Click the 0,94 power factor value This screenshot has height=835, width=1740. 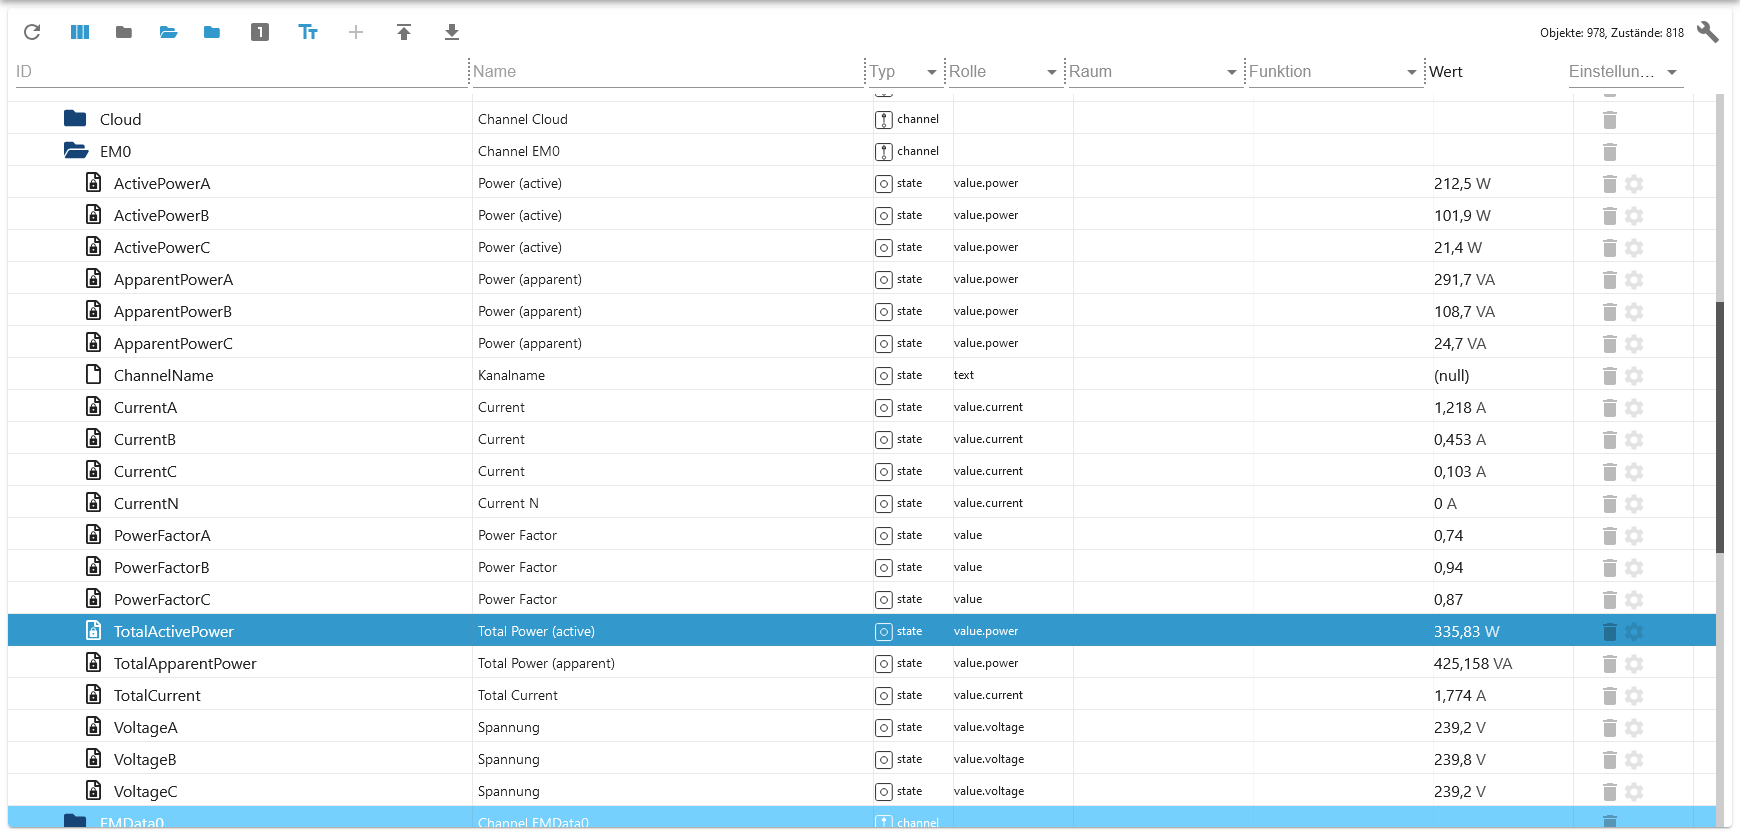coord(1449,568)
